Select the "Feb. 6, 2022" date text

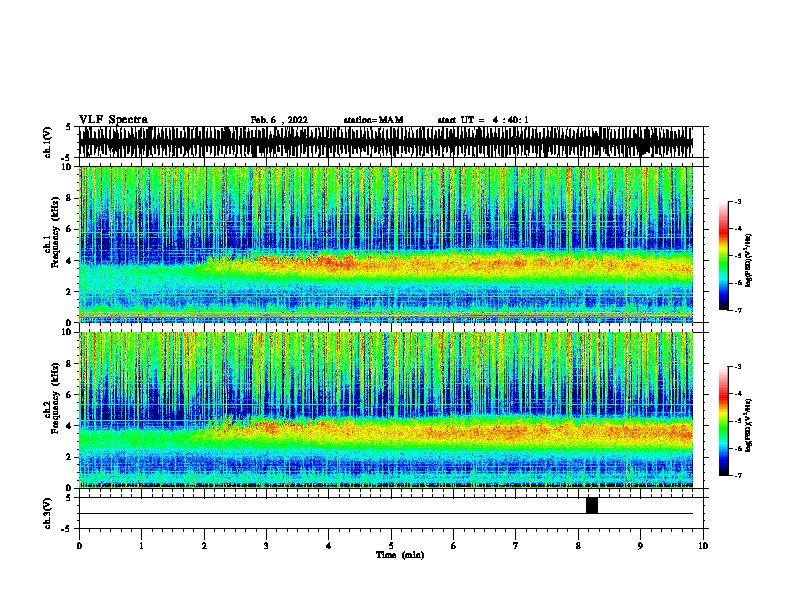tap(279, 120)
